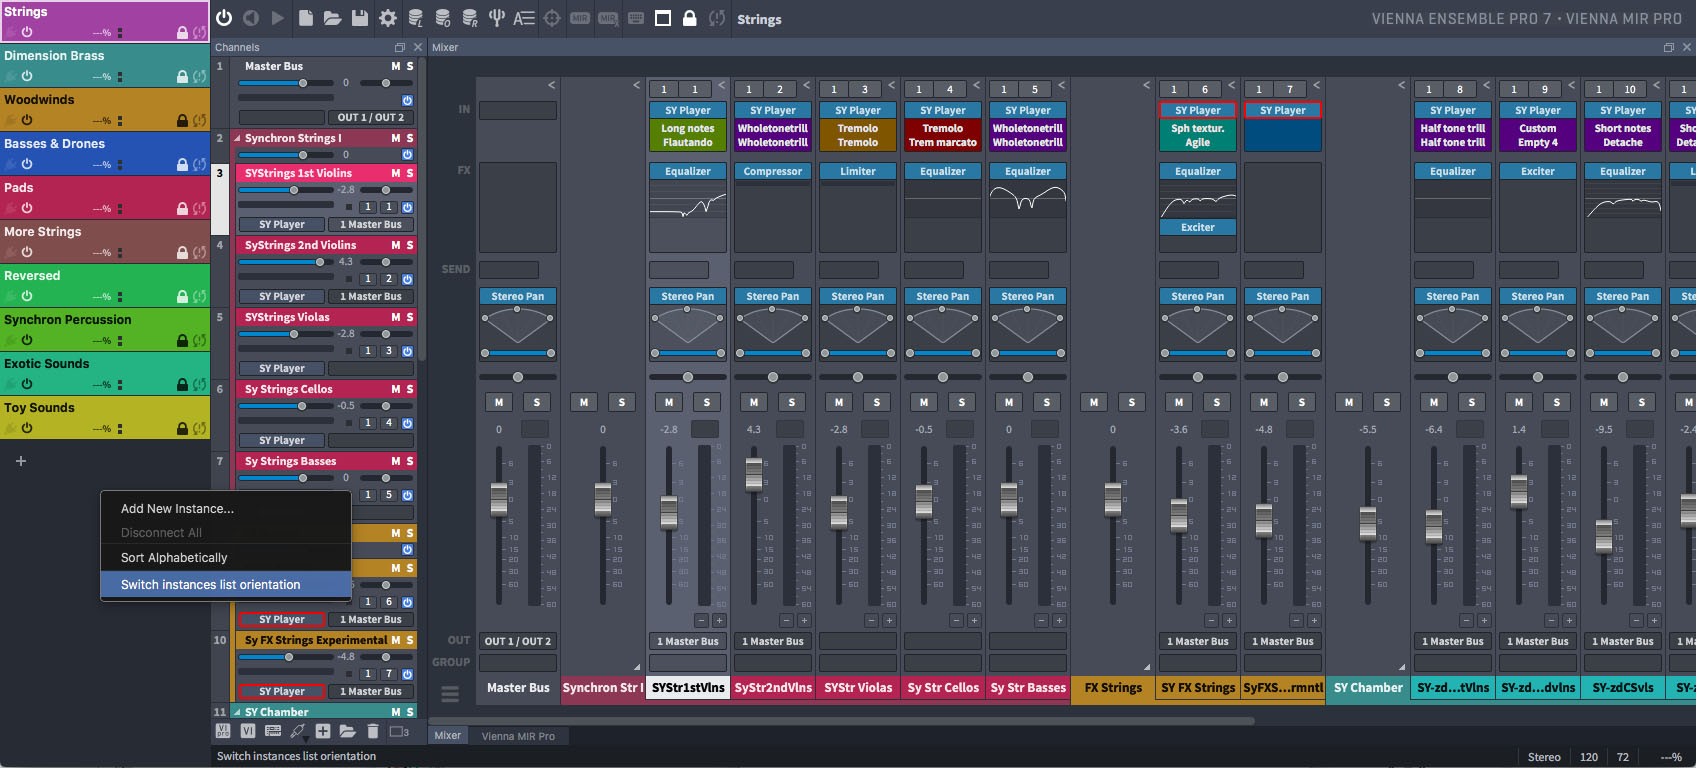Screen dimensions: 1696x768
Task: Click the open project folder icon in the toolbar
Action: [x=333, y=18]
